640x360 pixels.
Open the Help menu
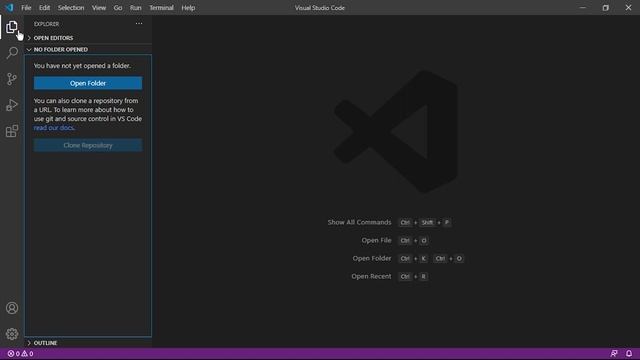coord(188,8)
